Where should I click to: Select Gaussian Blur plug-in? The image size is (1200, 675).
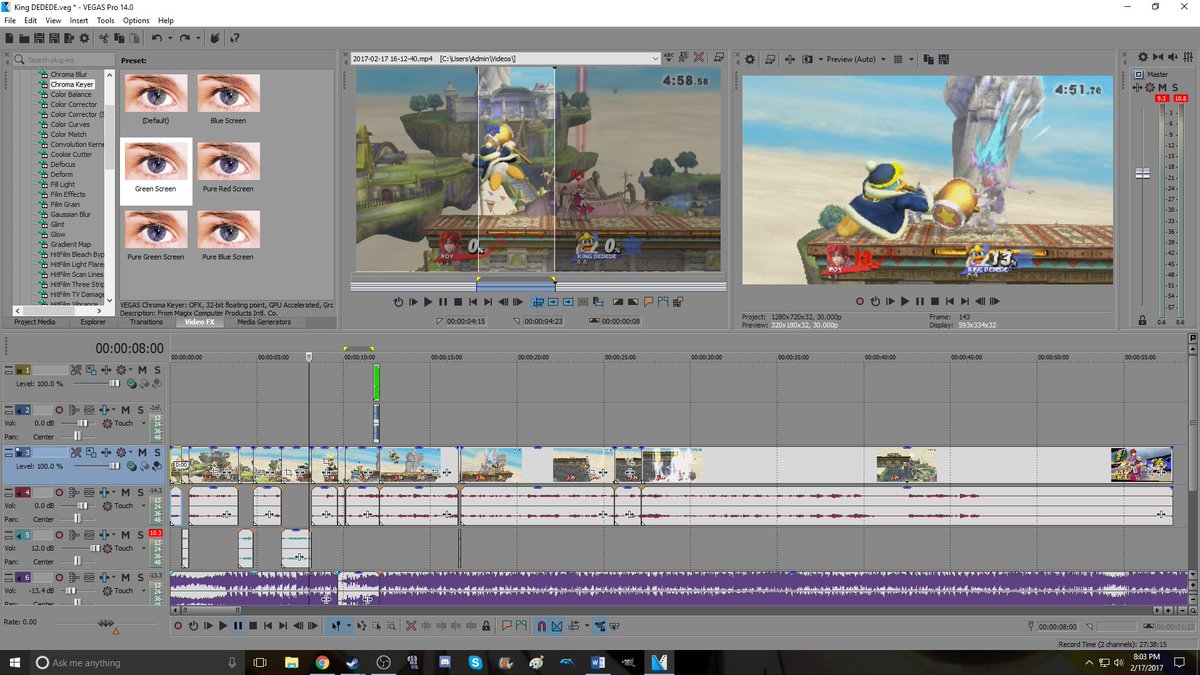(70, 214)
